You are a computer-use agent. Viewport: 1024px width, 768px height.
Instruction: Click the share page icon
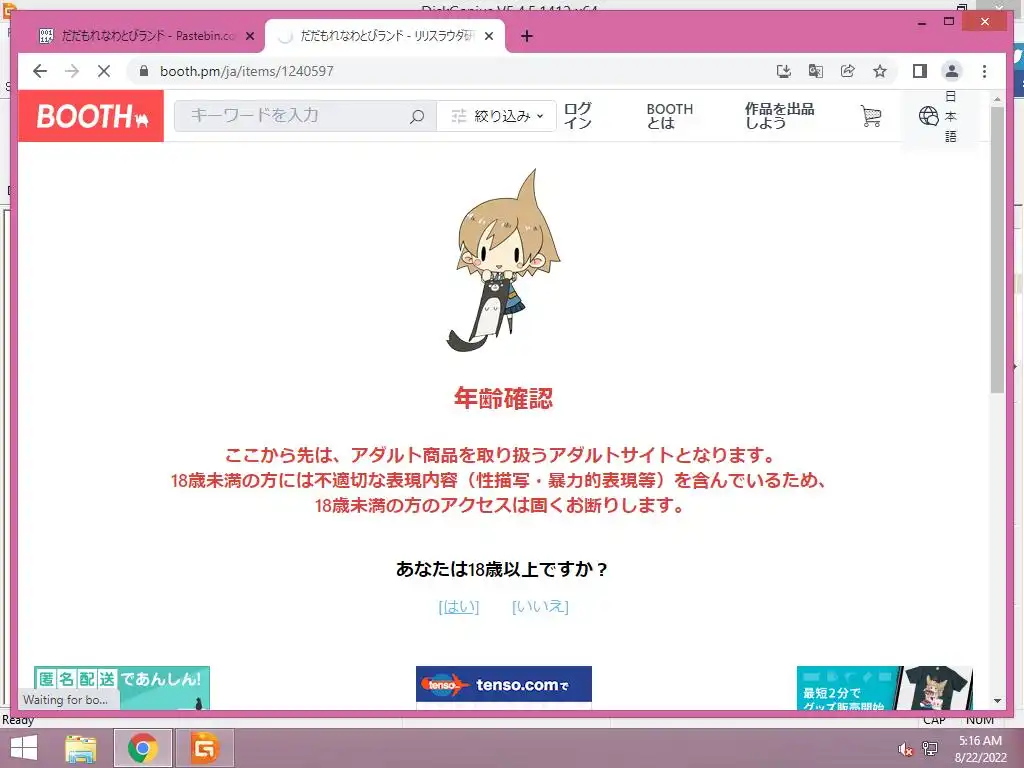coord(848,71)
